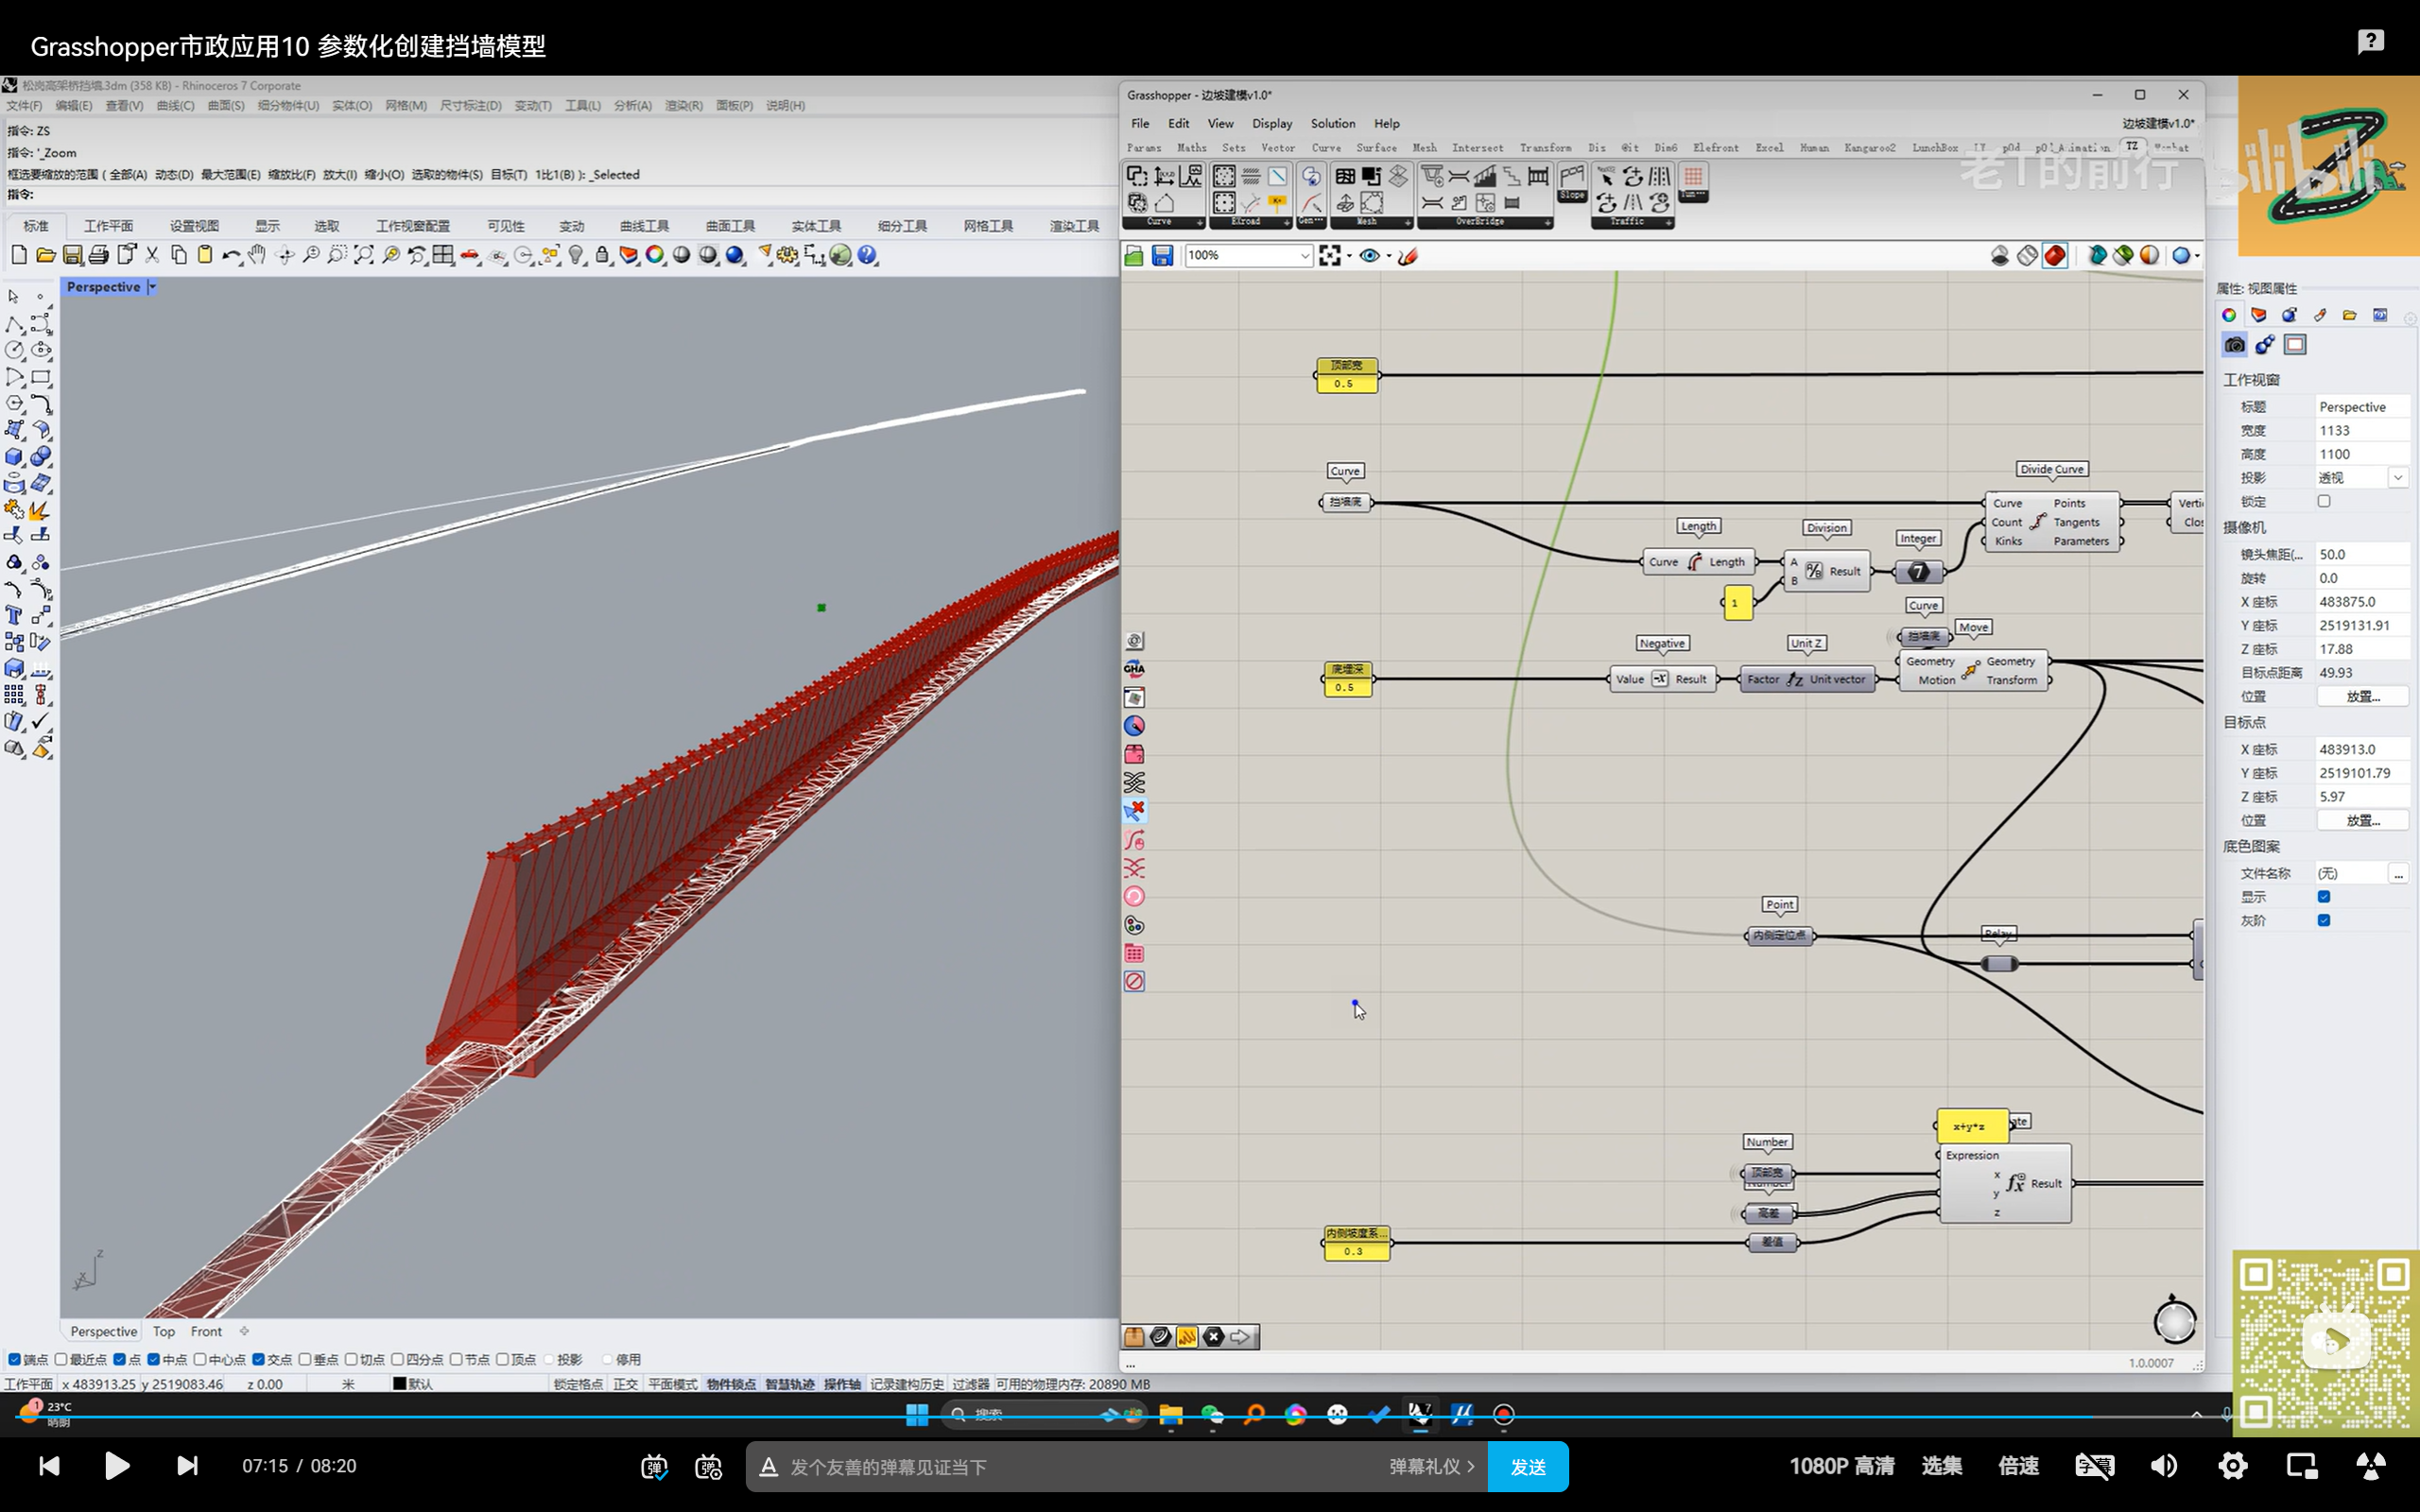Viewport: 2420px width, 1512px height.
Task: Expand the 投影 projection dropdown
Action: [x=2398, y=478]
